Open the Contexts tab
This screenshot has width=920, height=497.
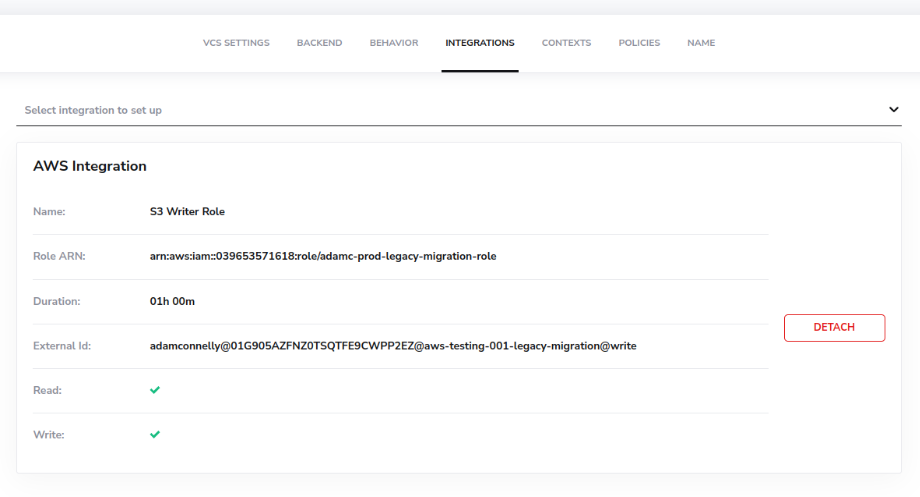tap(566, 43)
